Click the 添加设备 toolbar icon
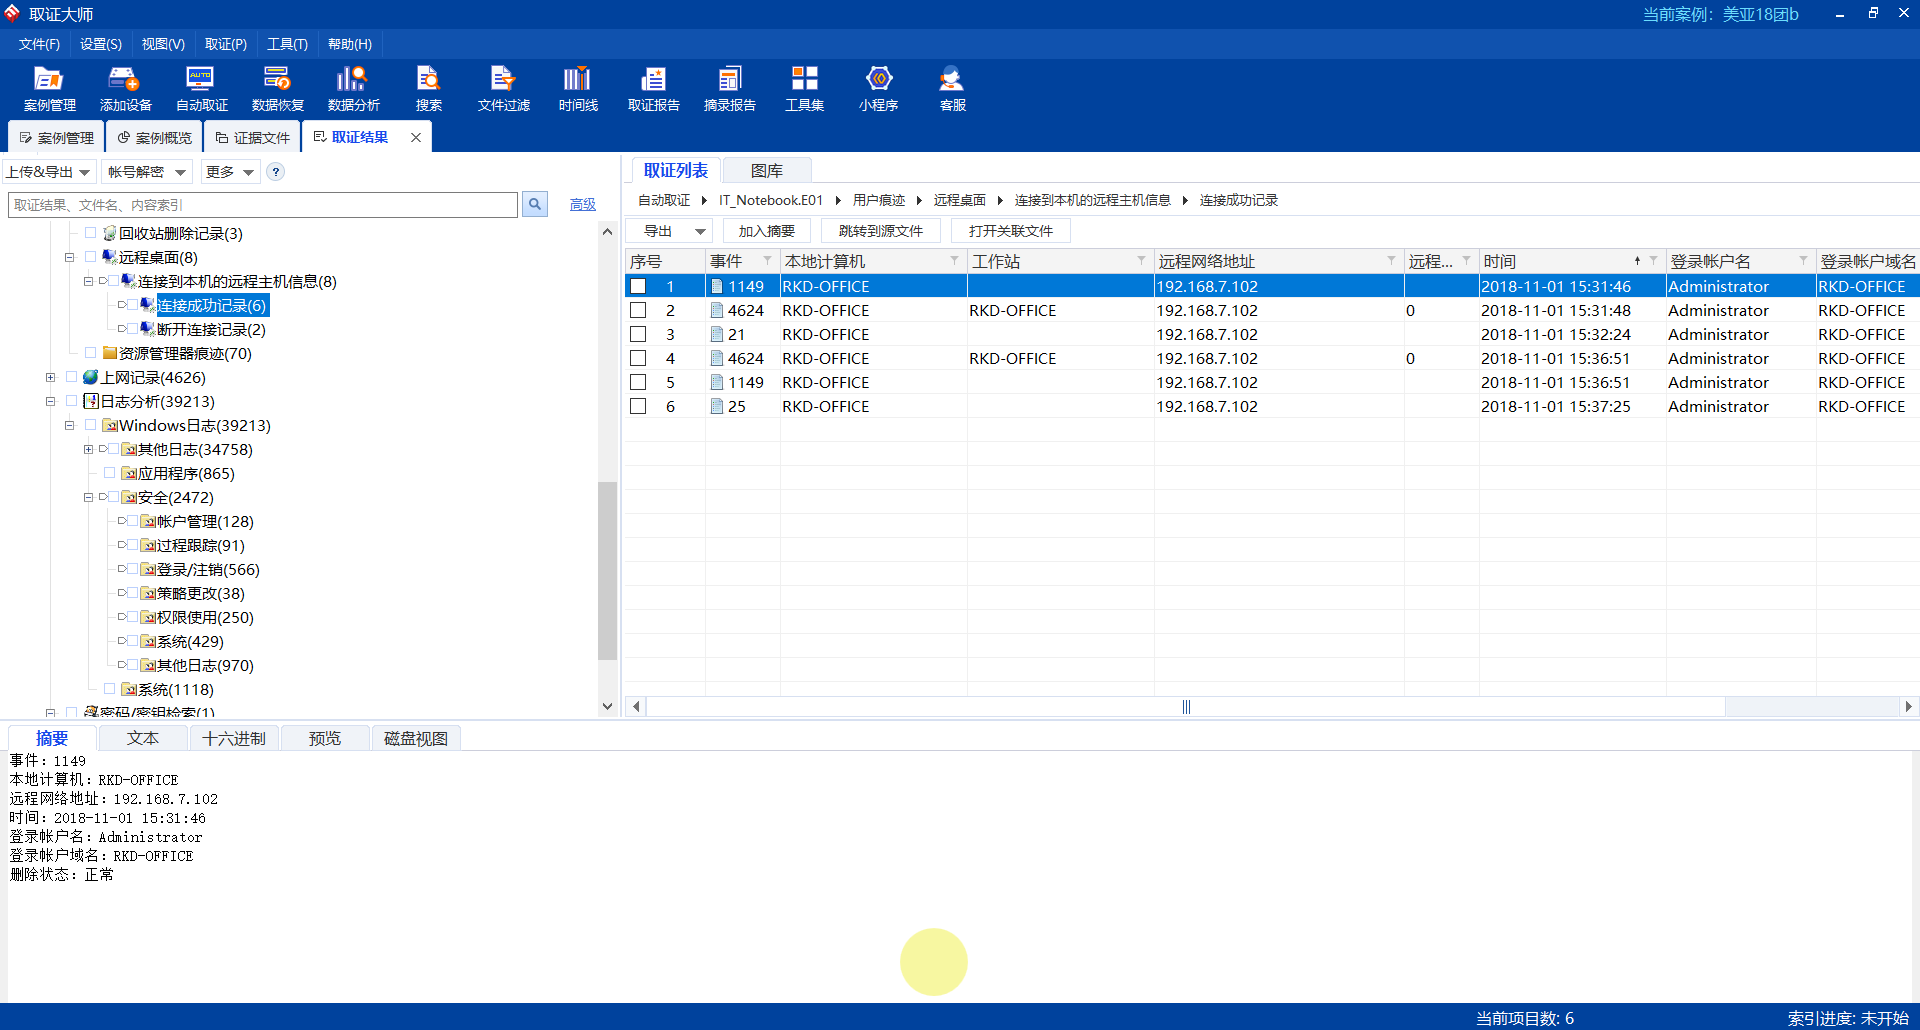This screenshot has height=1030, width=1920. point(125,89)
